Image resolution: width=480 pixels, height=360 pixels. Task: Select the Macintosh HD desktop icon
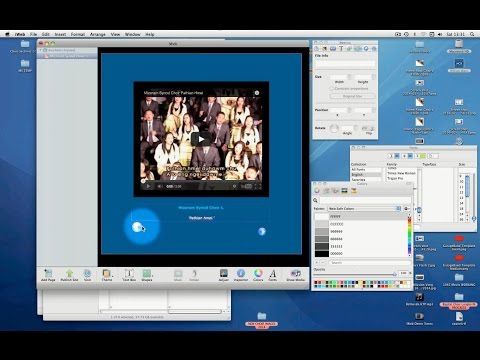pos(459,46)
